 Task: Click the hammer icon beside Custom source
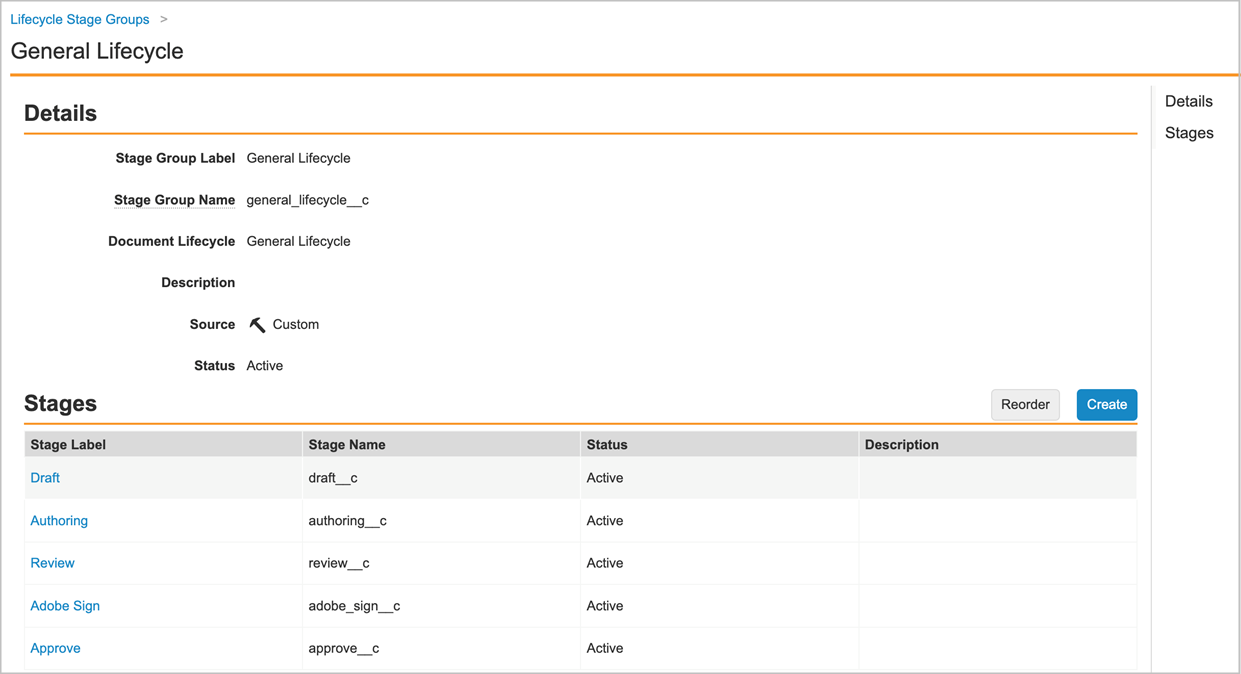pos(257,324)
